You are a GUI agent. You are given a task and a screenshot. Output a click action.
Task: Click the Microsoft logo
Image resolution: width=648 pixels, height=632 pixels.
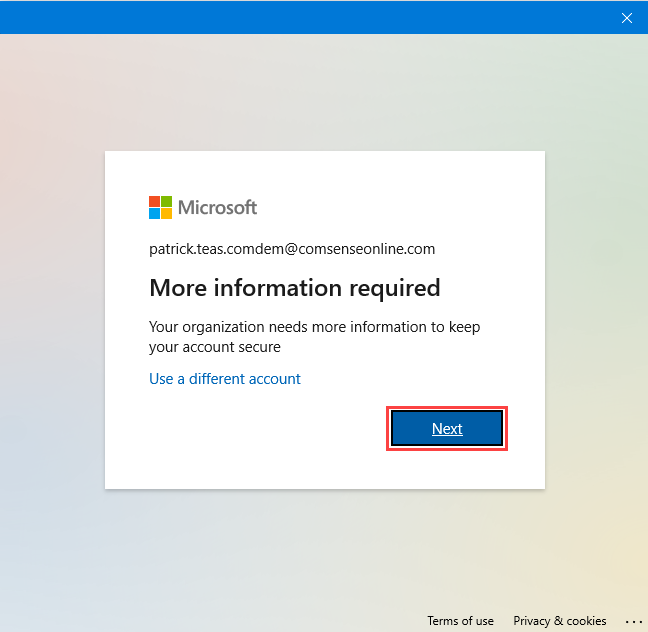(203, 207)
